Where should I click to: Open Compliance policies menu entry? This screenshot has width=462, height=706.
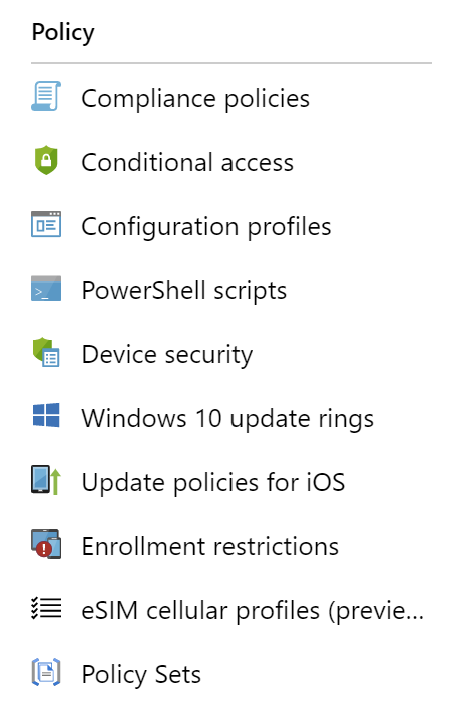[195, 99]
